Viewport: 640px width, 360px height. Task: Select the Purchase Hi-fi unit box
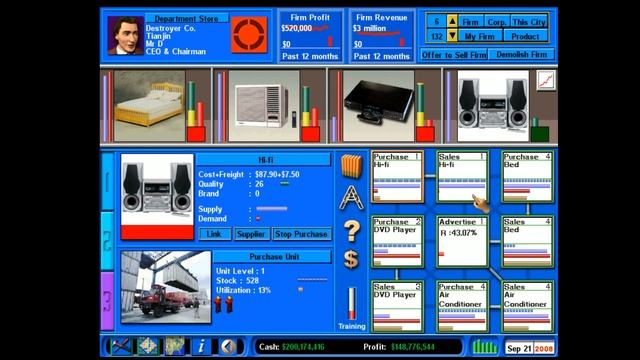pyautogui.click(x=397, y=177)
